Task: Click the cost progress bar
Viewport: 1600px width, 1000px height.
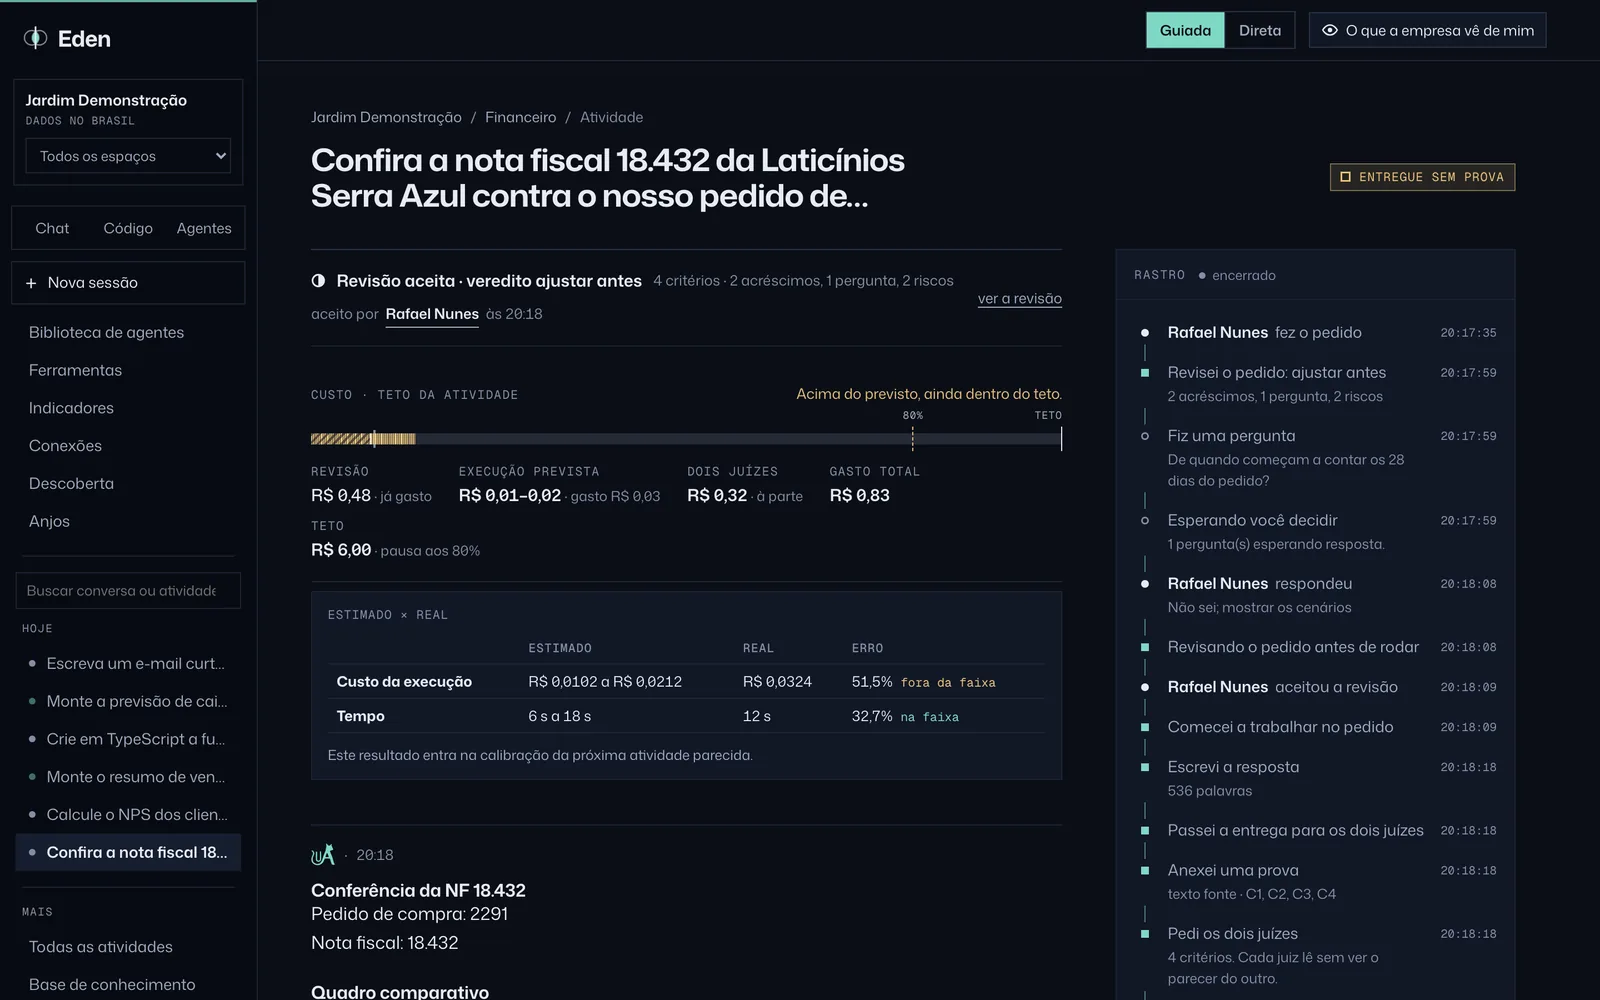Action: point(686,439)
